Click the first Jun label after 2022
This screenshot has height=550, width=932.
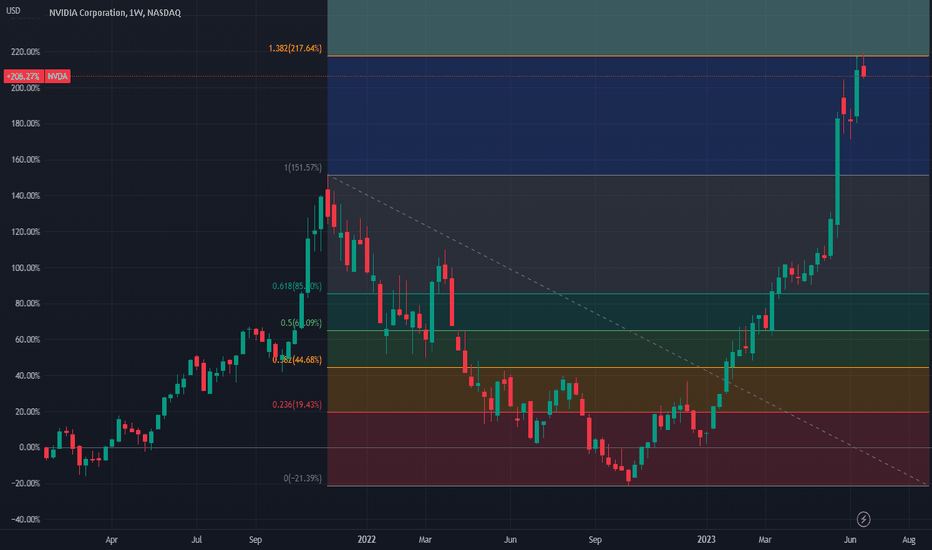510,540
